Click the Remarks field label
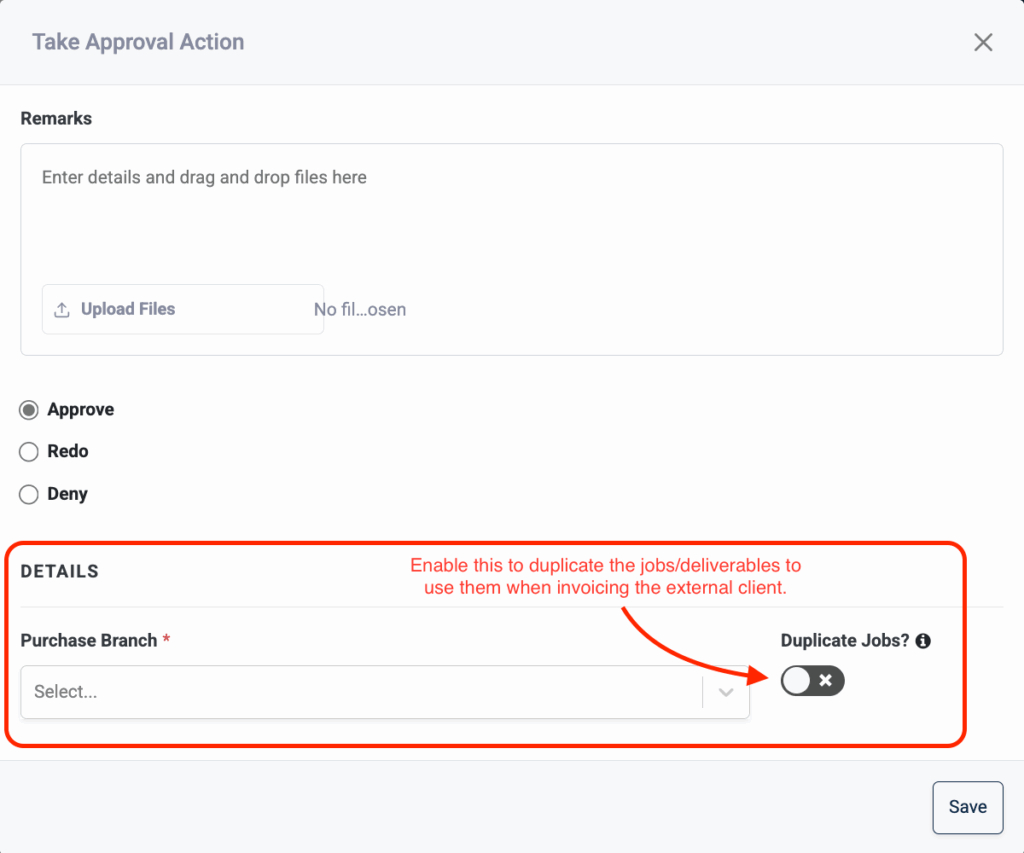This screenshot has width=1024, height=853. [x=56, y=118]
